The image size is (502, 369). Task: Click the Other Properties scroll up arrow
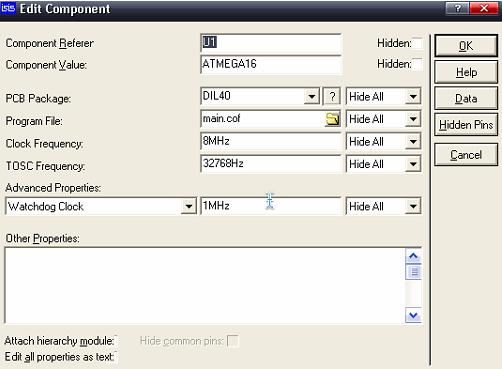point(413,256)
